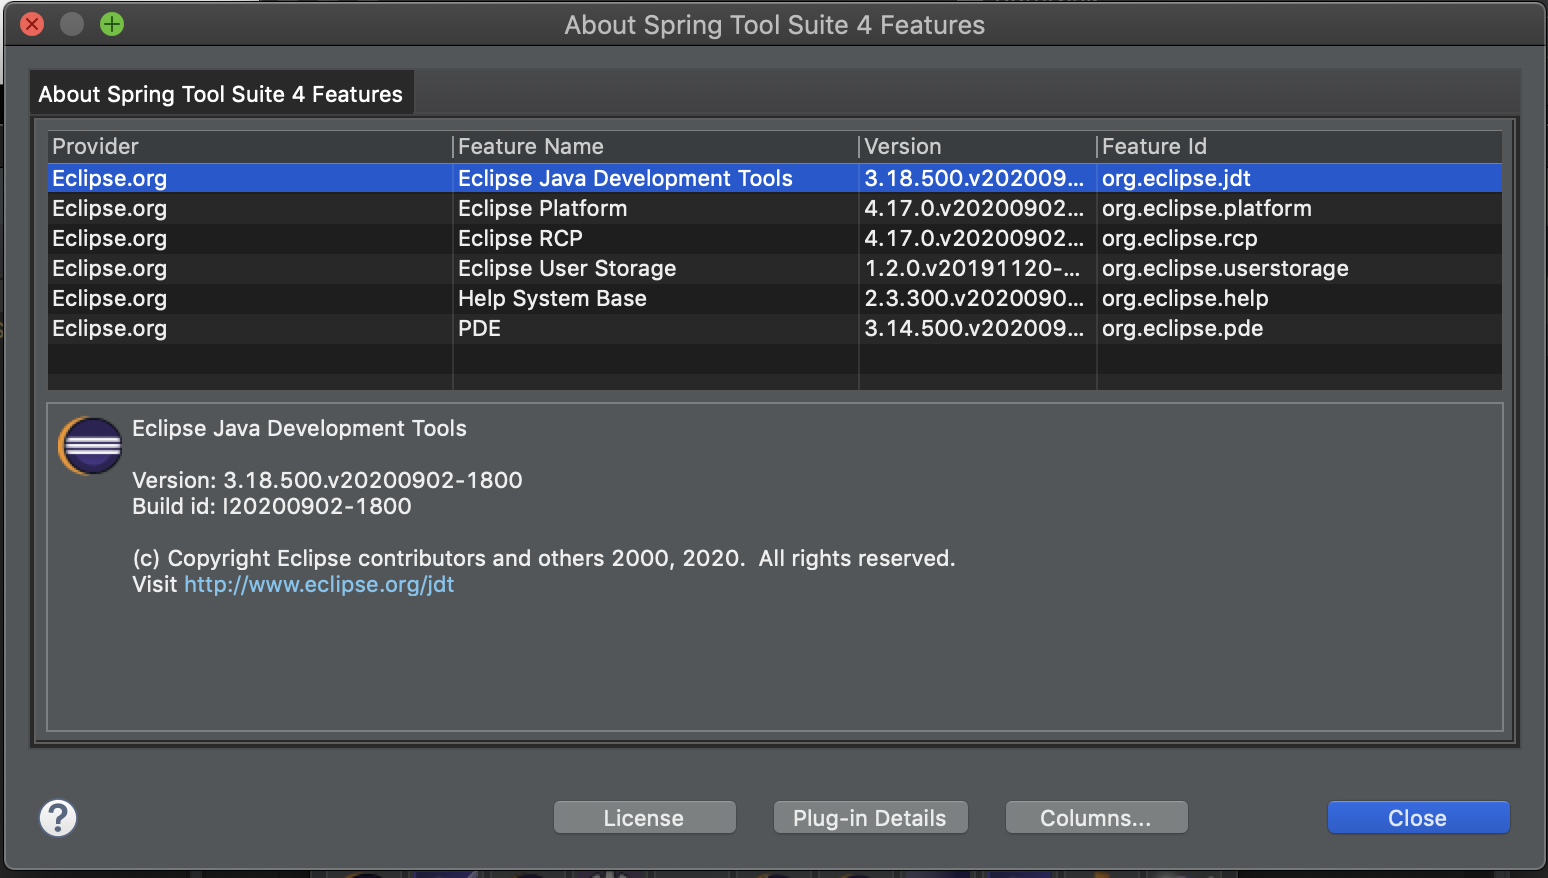Screen dimensions: 1548x878
Task: Click the blue Close button
Action: pyautogui.click(x=1418, y=818)
